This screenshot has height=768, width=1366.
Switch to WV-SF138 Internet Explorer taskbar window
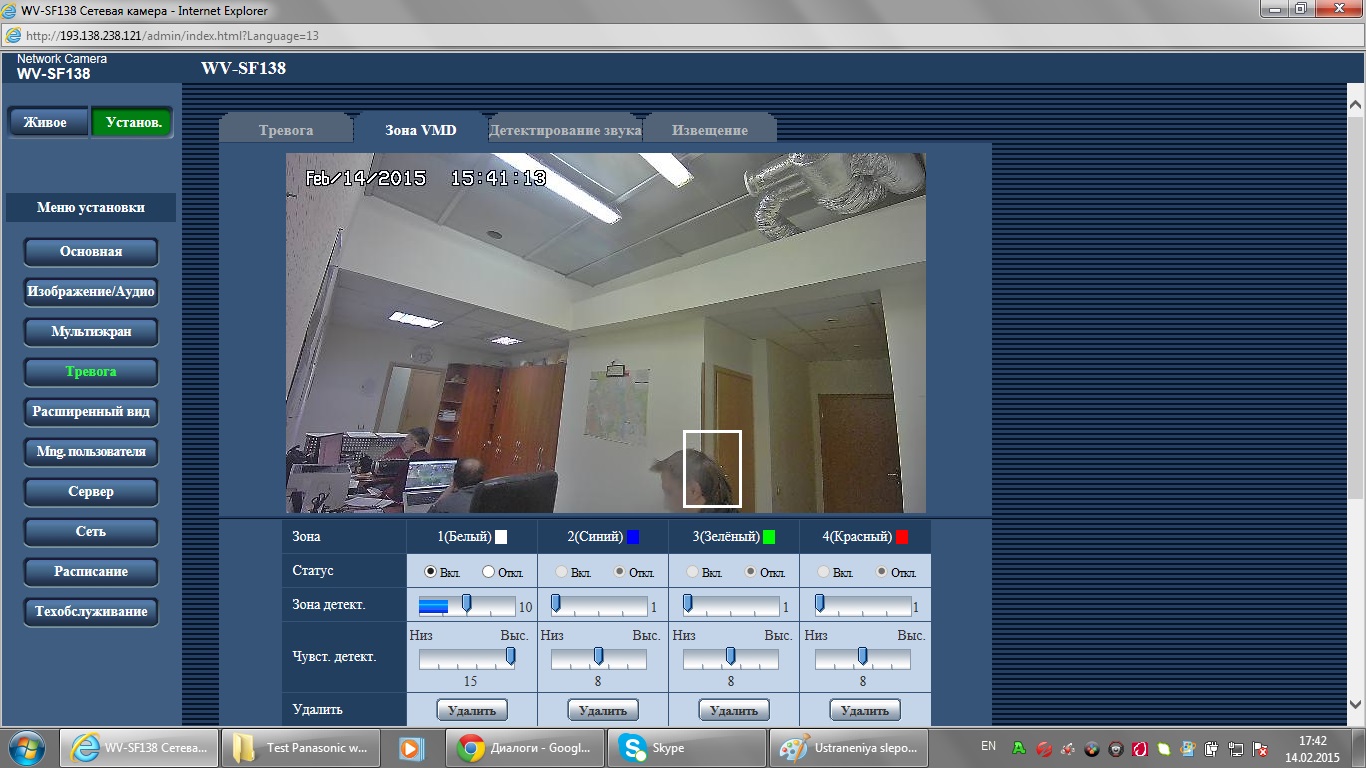(x=138, y=747)
